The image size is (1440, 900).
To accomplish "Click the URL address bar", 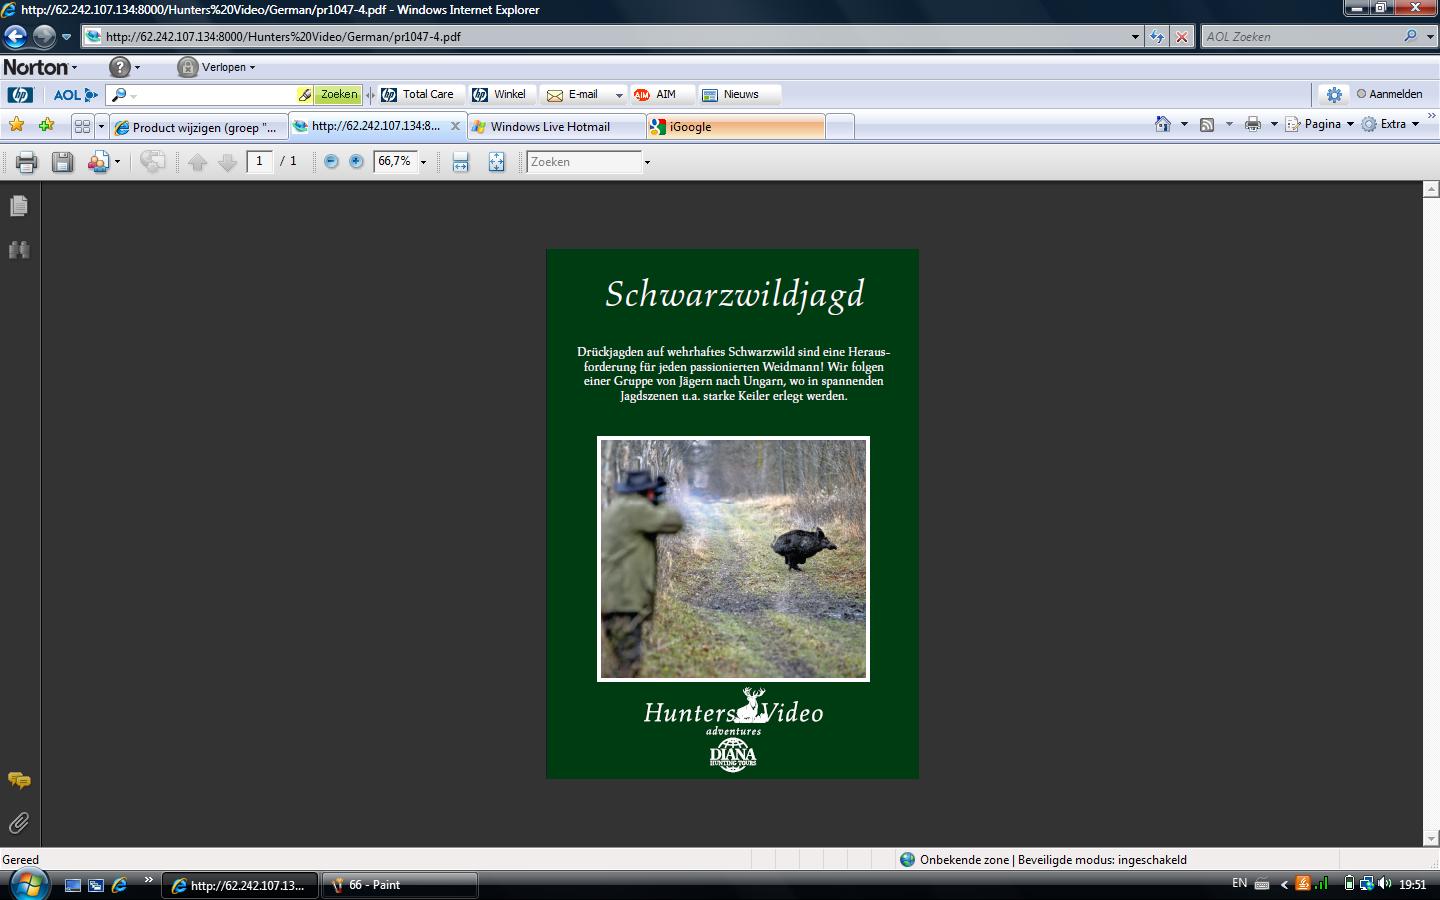I will click(614, 36).
